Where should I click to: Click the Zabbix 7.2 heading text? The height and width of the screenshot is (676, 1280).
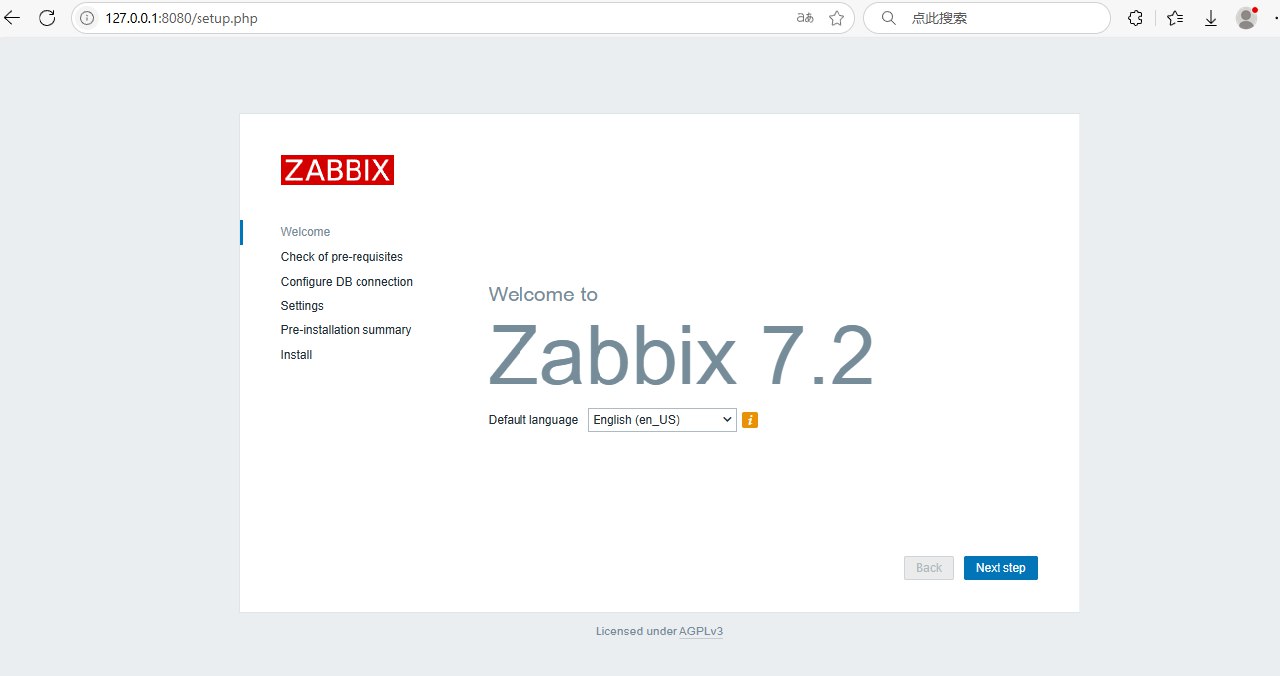click(x=681, y=356)
